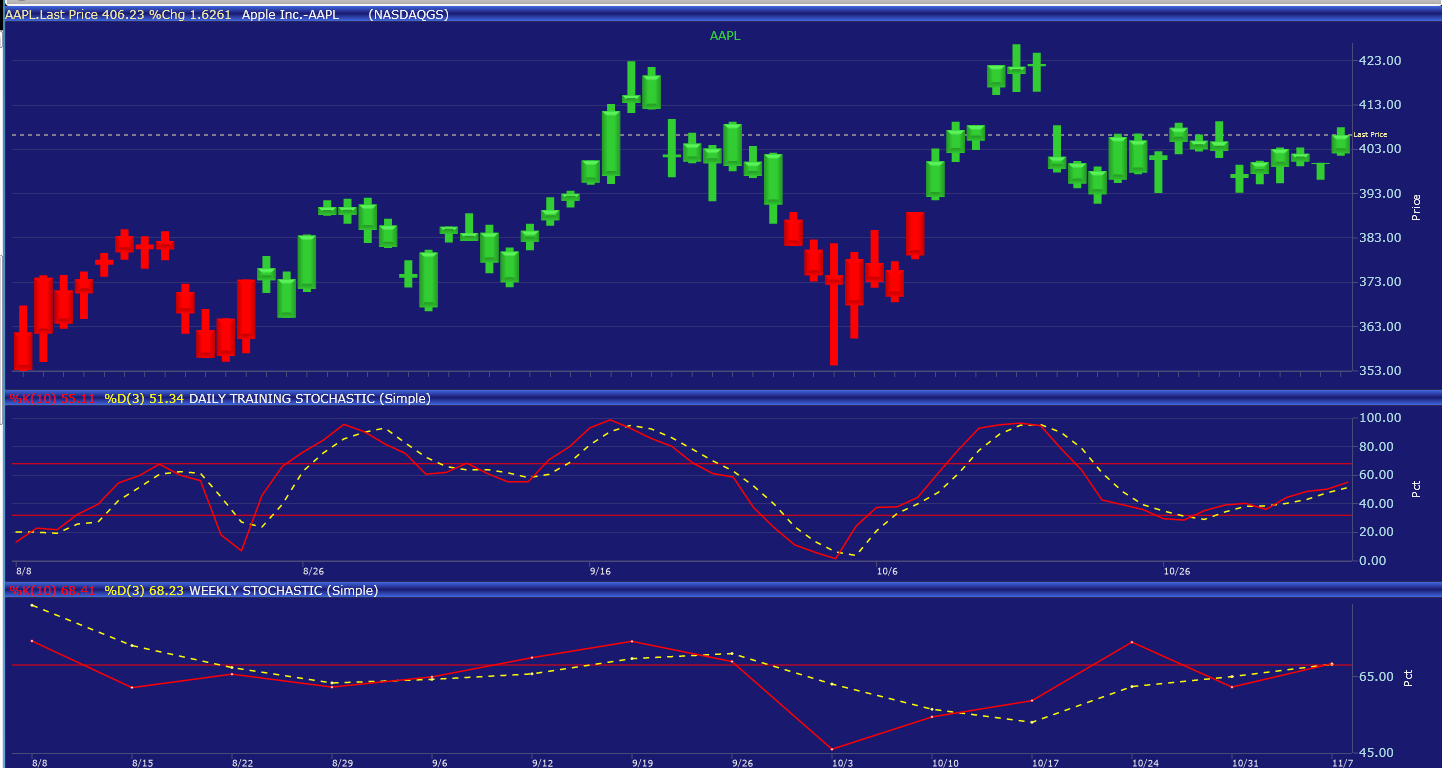1442x768 pixels.
Task: Click the '%Chg 1.6261' value in the header
Action: tap(191, 15)
